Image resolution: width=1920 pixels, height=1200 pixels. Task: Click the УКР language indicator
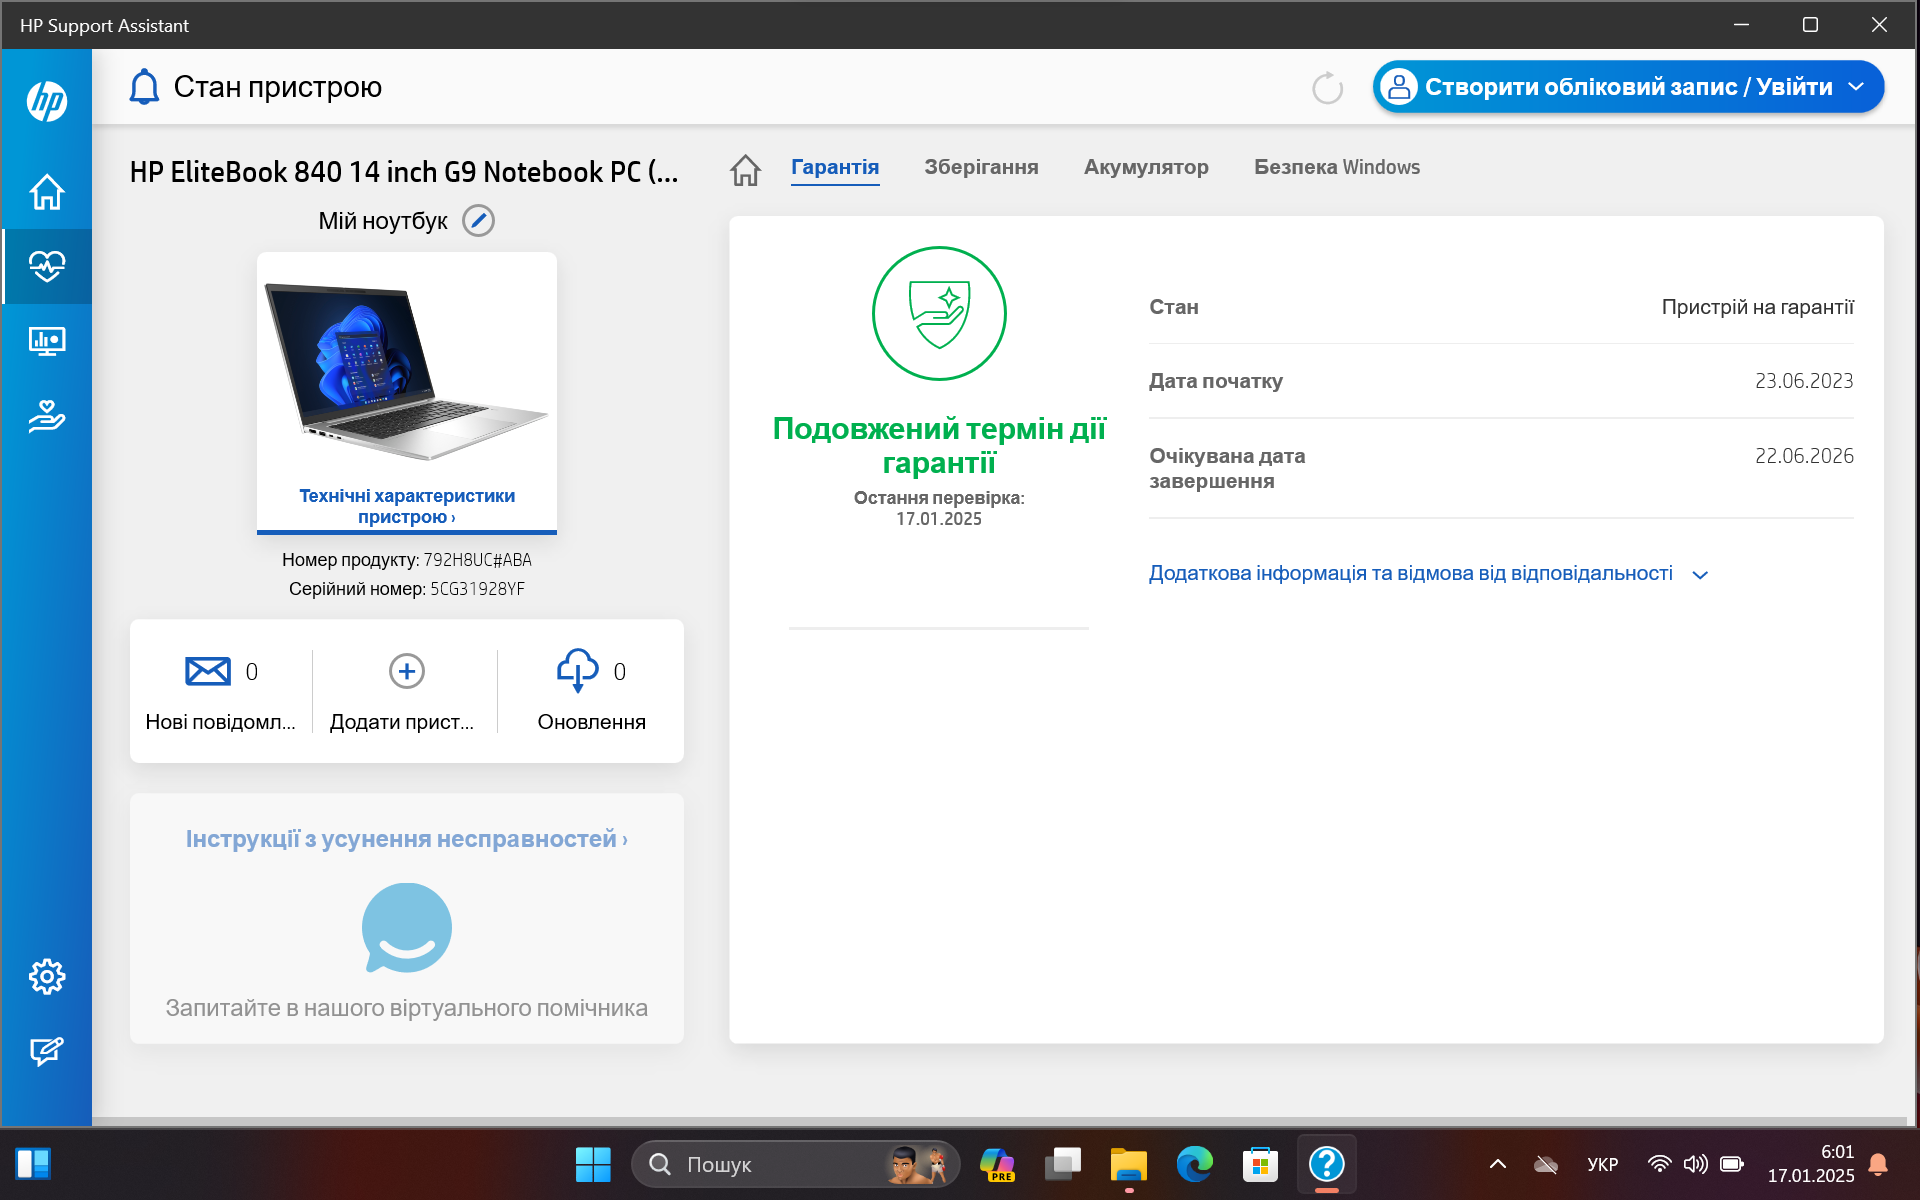tap(1603, 1164)
